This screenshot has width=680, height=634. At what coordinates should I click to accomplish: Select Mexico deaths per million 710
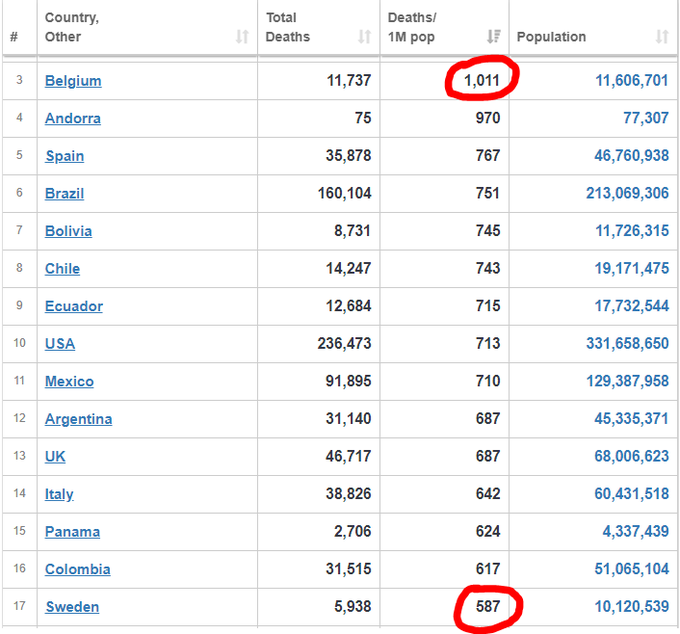click(488, 381)
